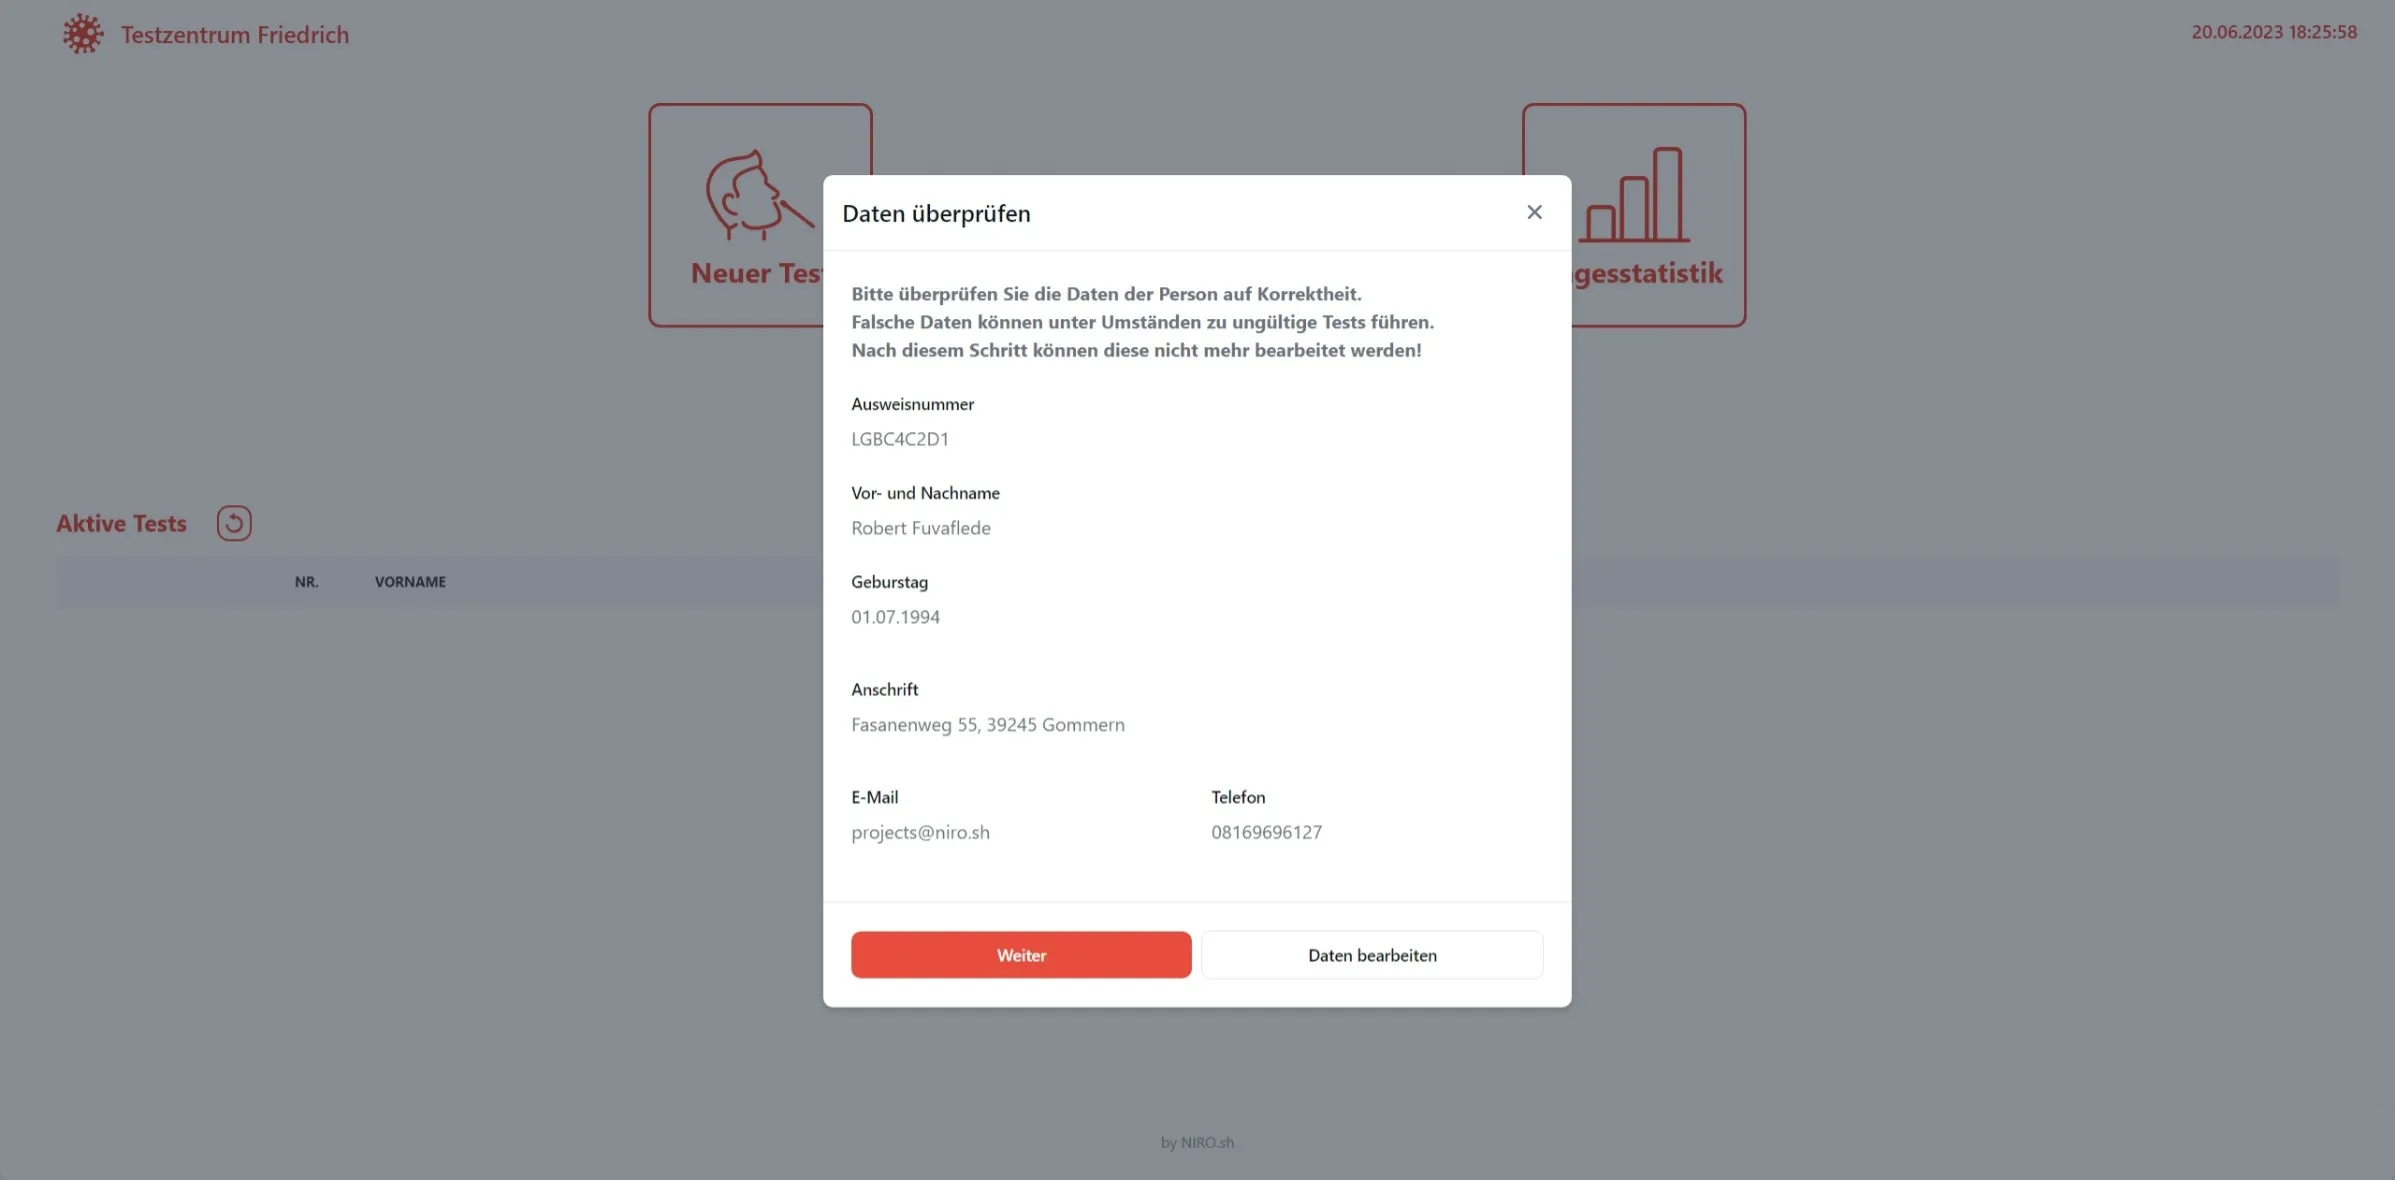Image resolution: width=2395 pixels, height=1180 pixels.
Task: Open Tagesstatistik bar chart card
Action: pos(1634,215)
